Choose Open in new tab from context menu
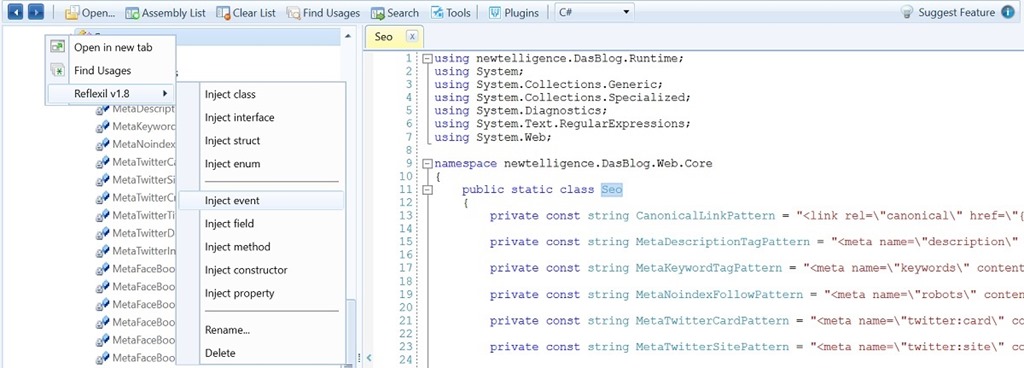The width and height of the screenshot is (1024, 368). pos(111,47)
